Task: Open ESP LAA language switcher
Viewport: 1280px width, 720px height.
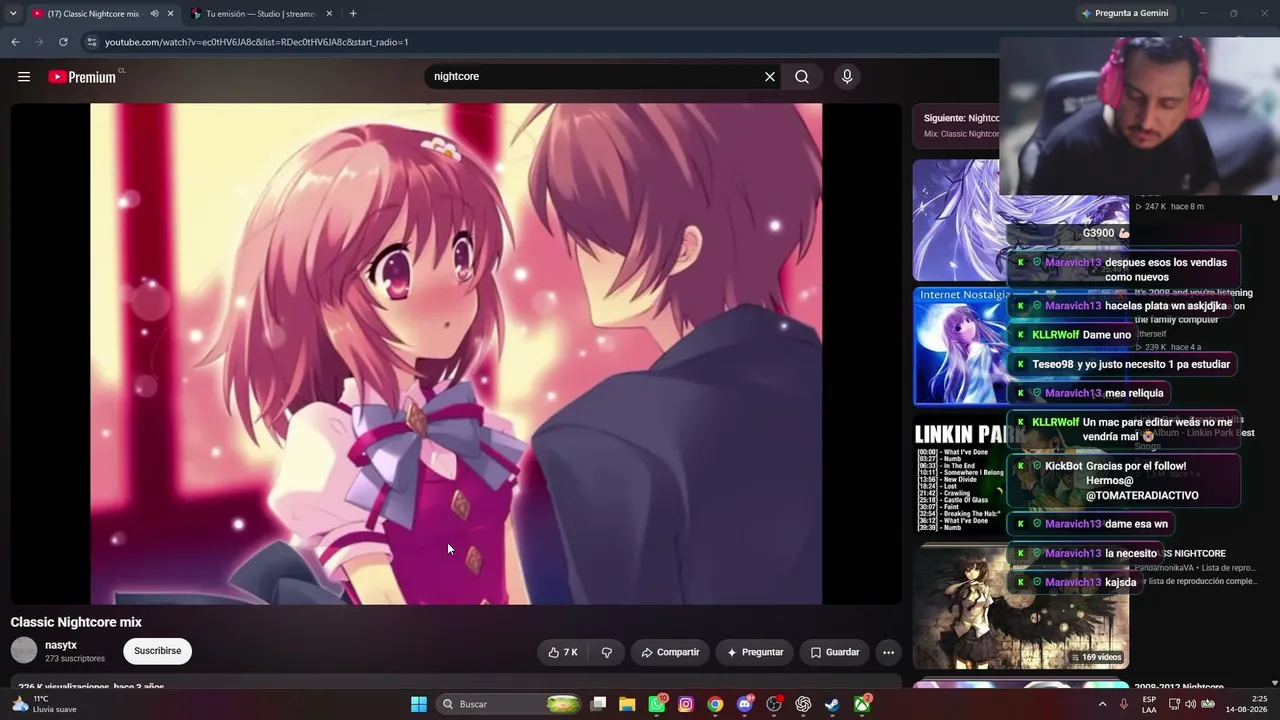Action: click(1150, 704)
